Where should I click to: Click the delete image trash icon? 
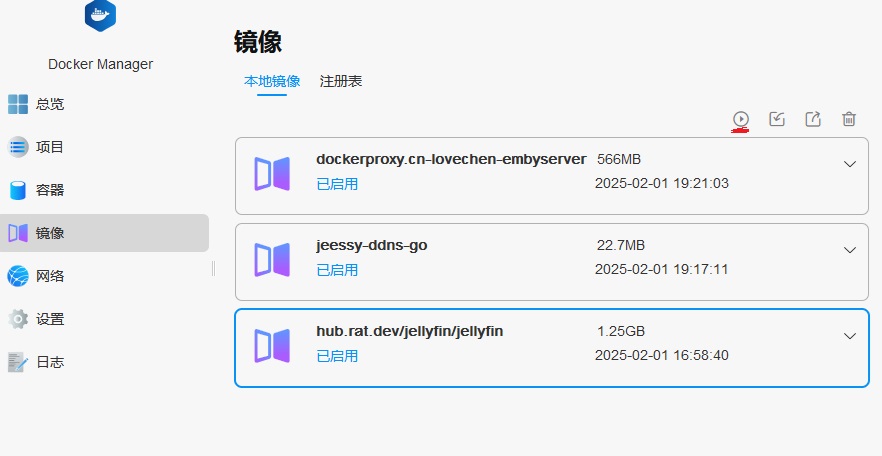point(849,119)
